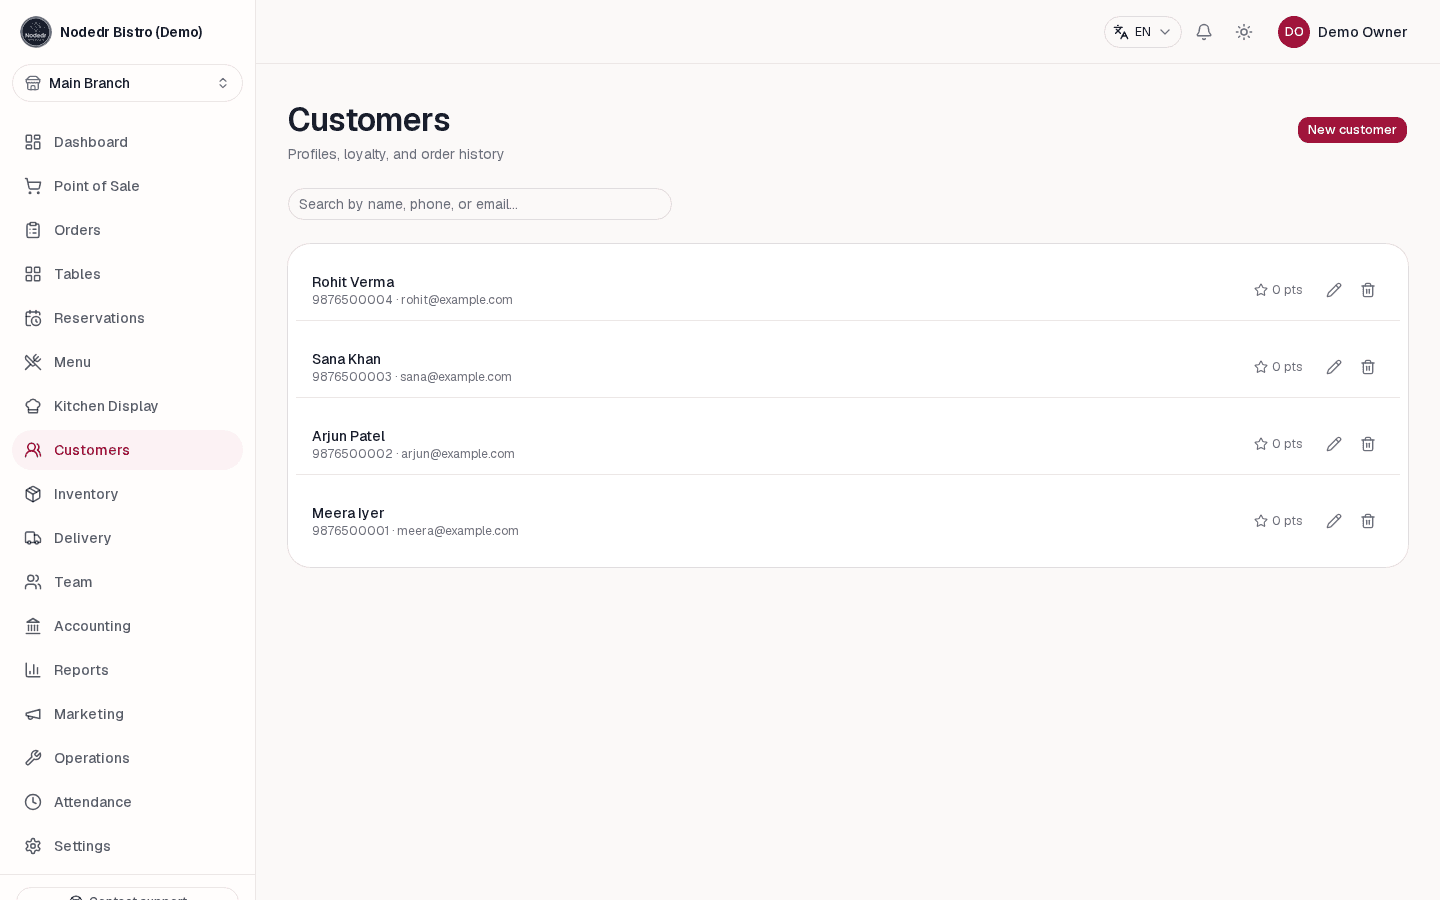Screen dimensions: 1440x900
Task: Click Arjun Patel's name
Action: point(348,436)
